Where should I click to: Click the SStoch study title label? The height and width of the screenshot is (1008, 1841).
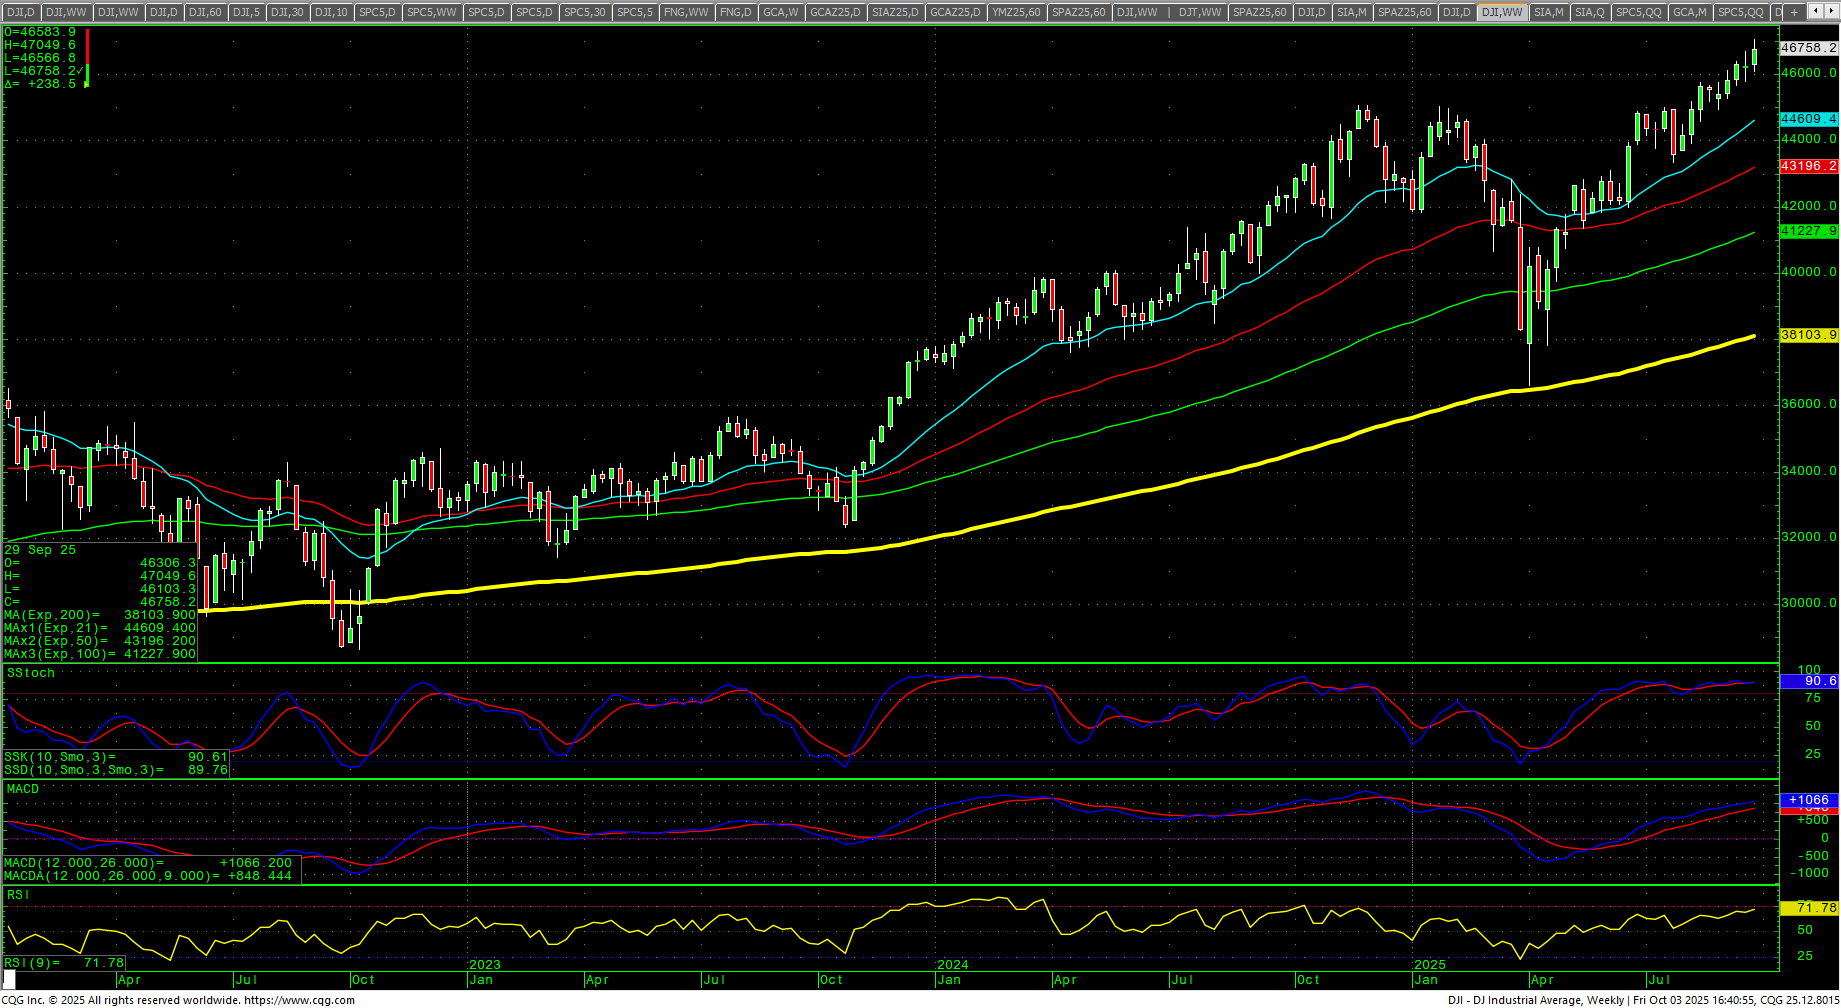(x=31, y=673)
